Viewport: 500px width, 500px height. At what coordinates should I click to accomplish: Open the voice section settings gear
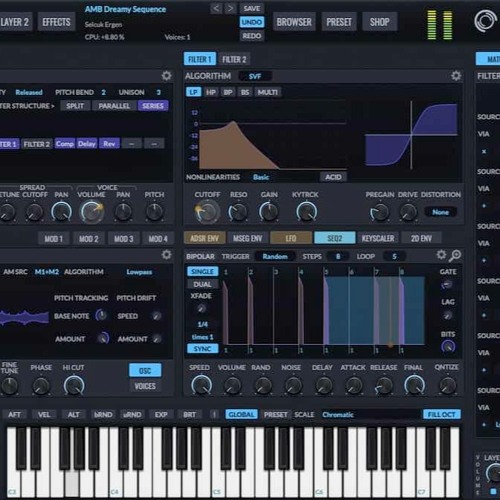(166, 76)
